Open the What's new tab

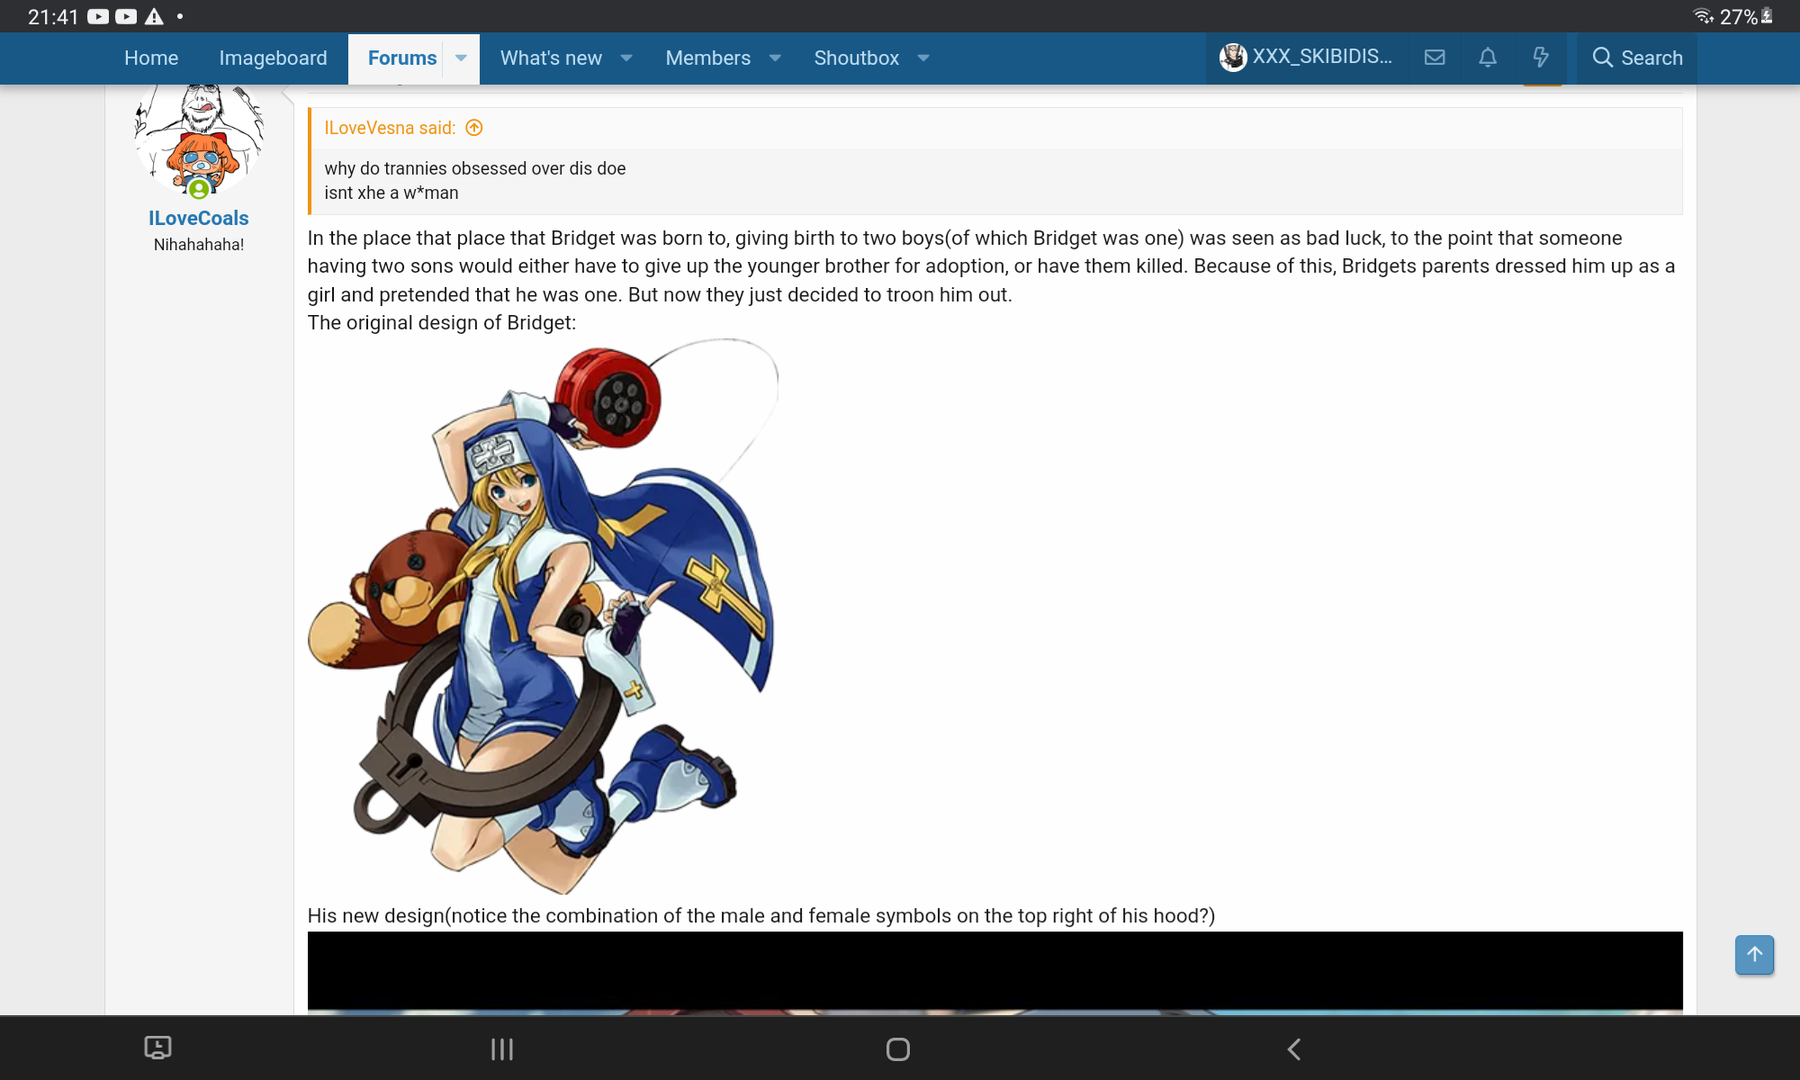click(551, 58)
